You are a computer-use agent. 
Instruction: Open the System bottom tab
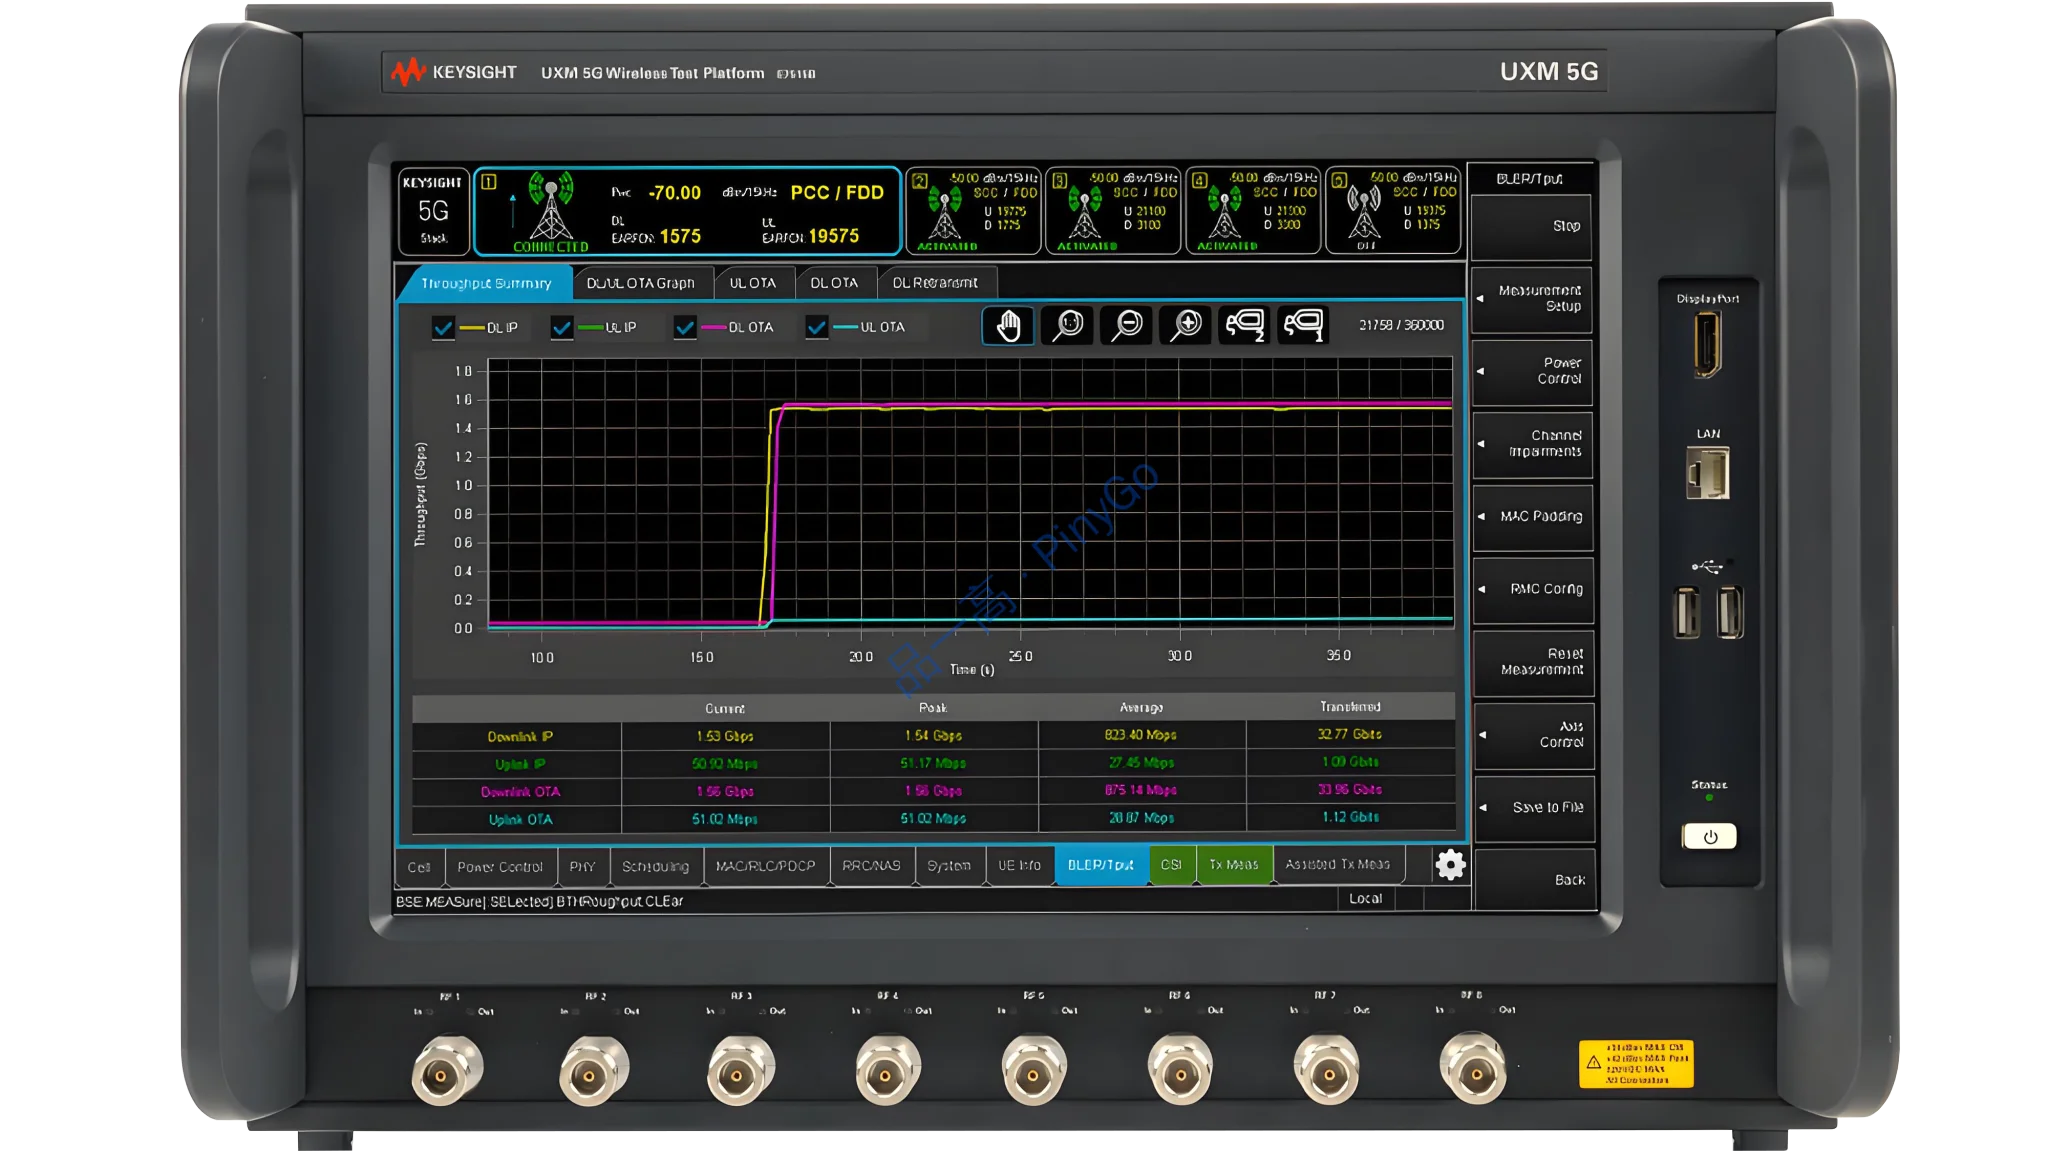coord(949,866)
